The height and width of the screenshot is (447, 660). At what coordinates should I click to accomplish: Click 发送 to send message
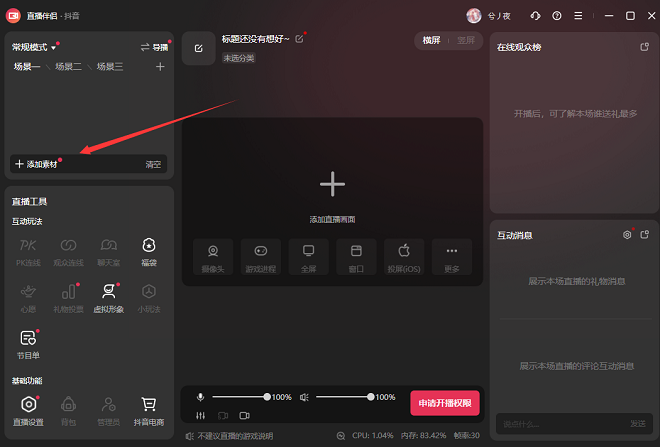638,424
